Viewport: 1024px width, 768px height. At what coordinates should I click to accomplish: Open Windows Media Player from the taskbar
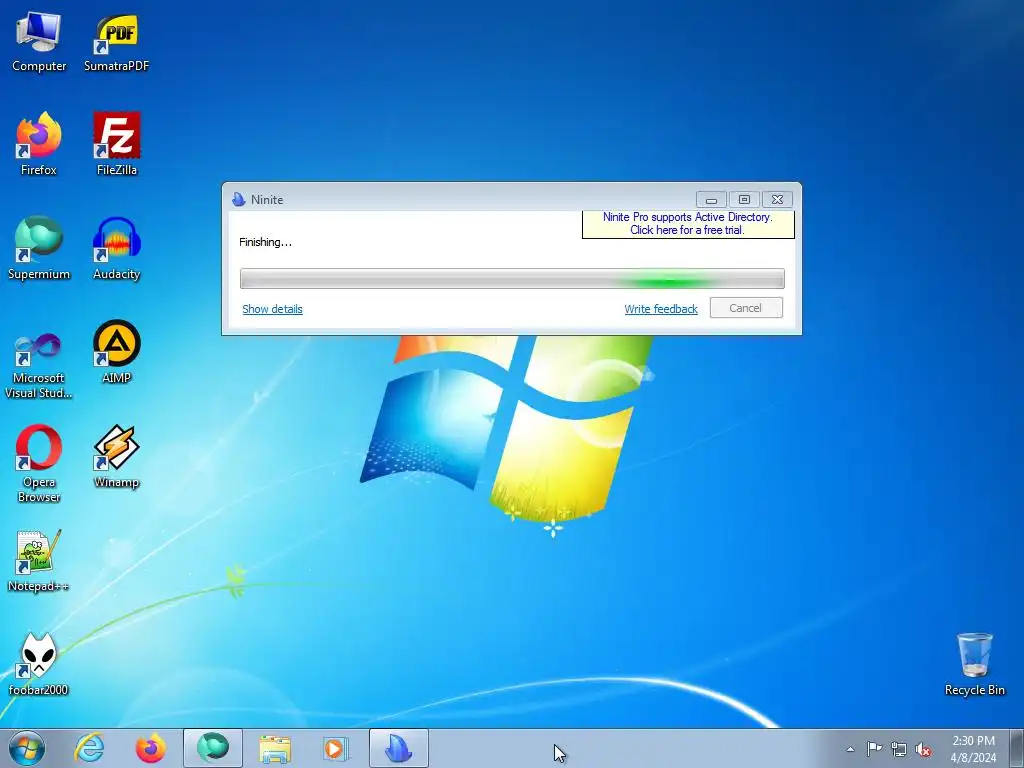click(x=336, y=748)
